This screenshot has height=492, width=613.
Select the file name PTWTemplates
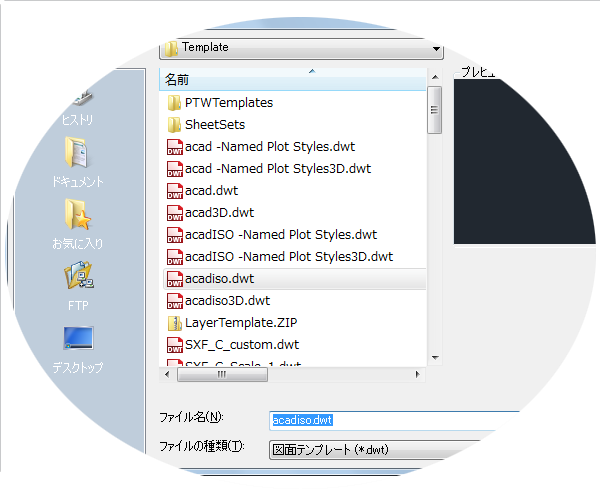pyautogui.click(x=229, y=103)
